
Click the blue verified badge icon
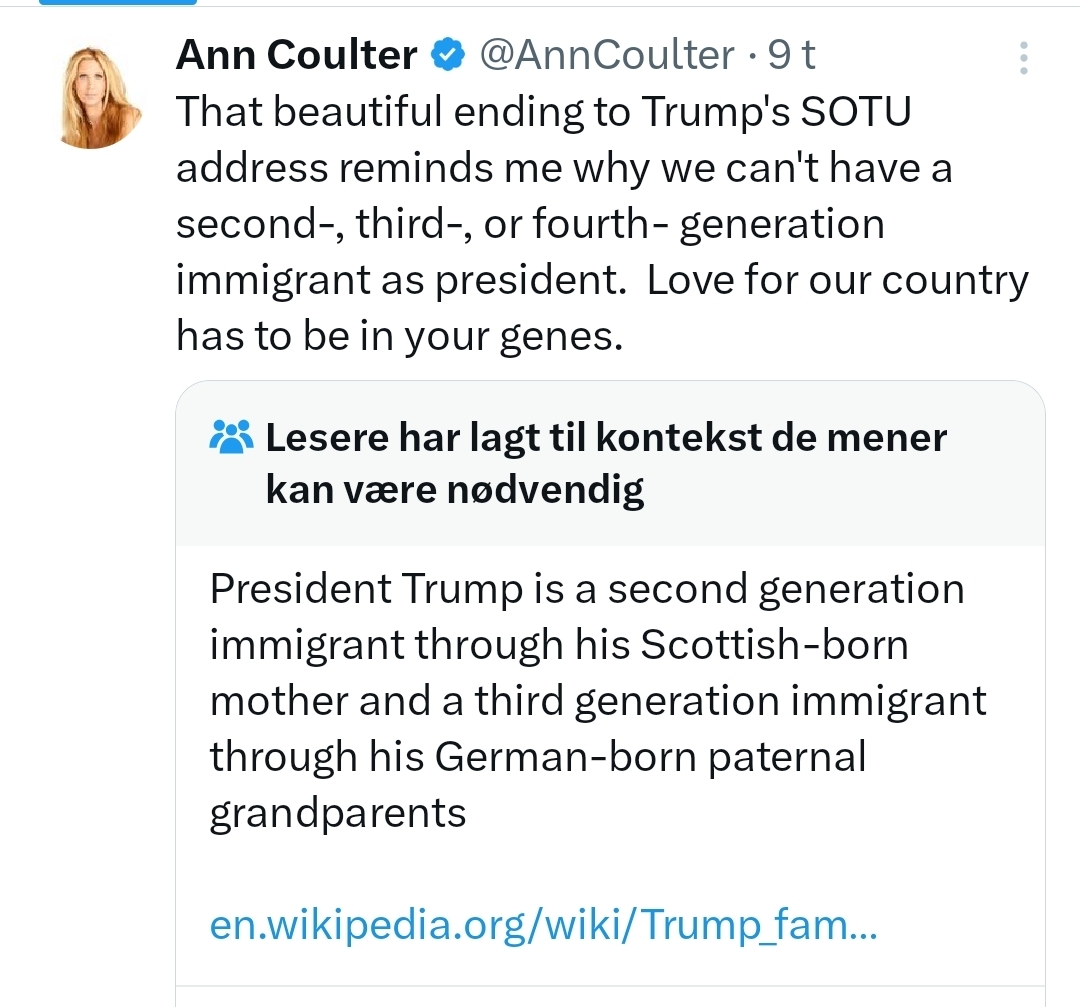[x=448, y=56]
